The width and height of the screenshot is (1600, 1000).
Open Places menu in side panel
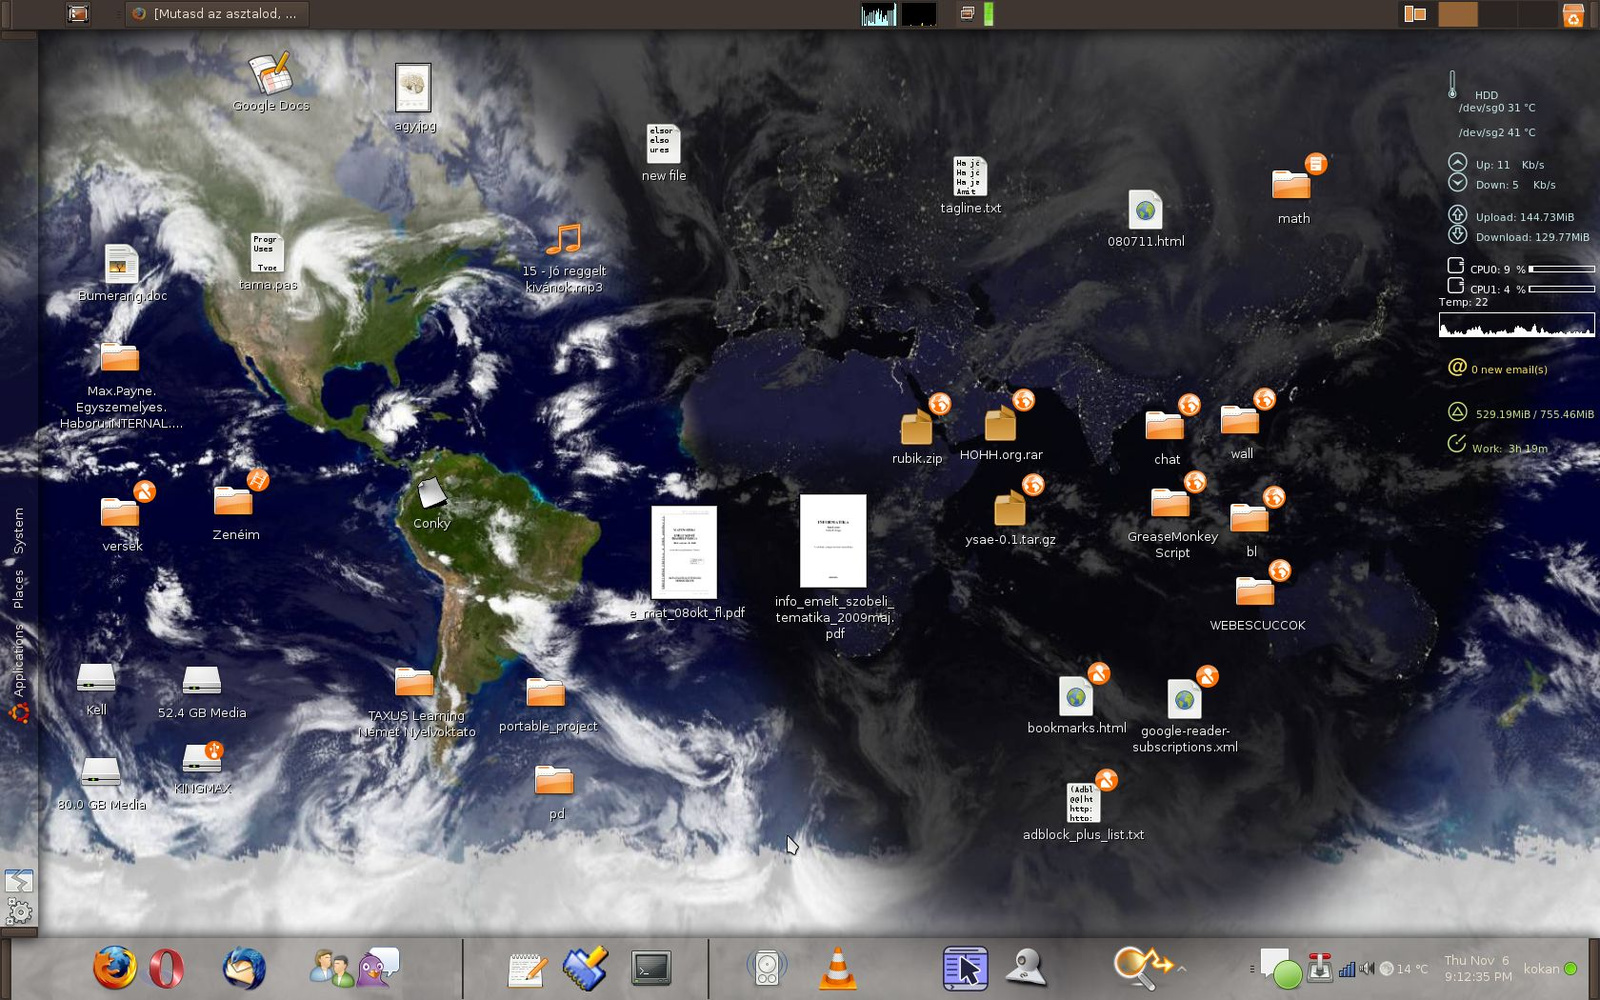[x=18, y=589]
